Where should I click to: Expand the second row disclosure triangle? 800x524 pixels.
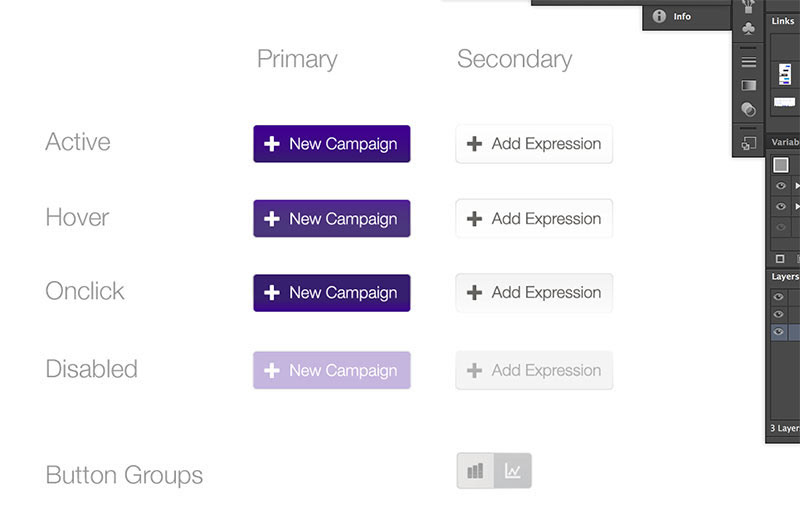797,206
